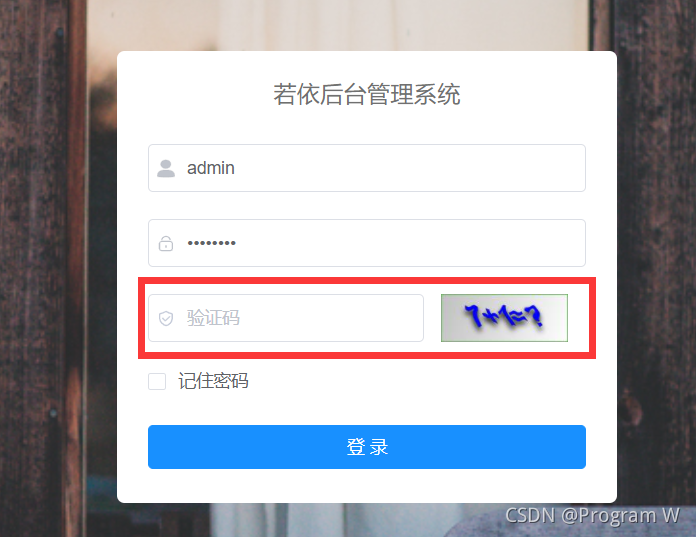Focus the 验证码 captcha input field
The image size is (696, 537).
(x=286, y=318)
